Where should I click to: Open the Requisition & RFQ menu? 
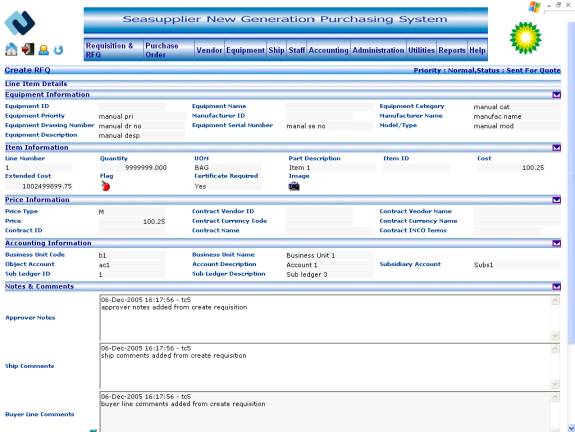(x=114, y=50)
